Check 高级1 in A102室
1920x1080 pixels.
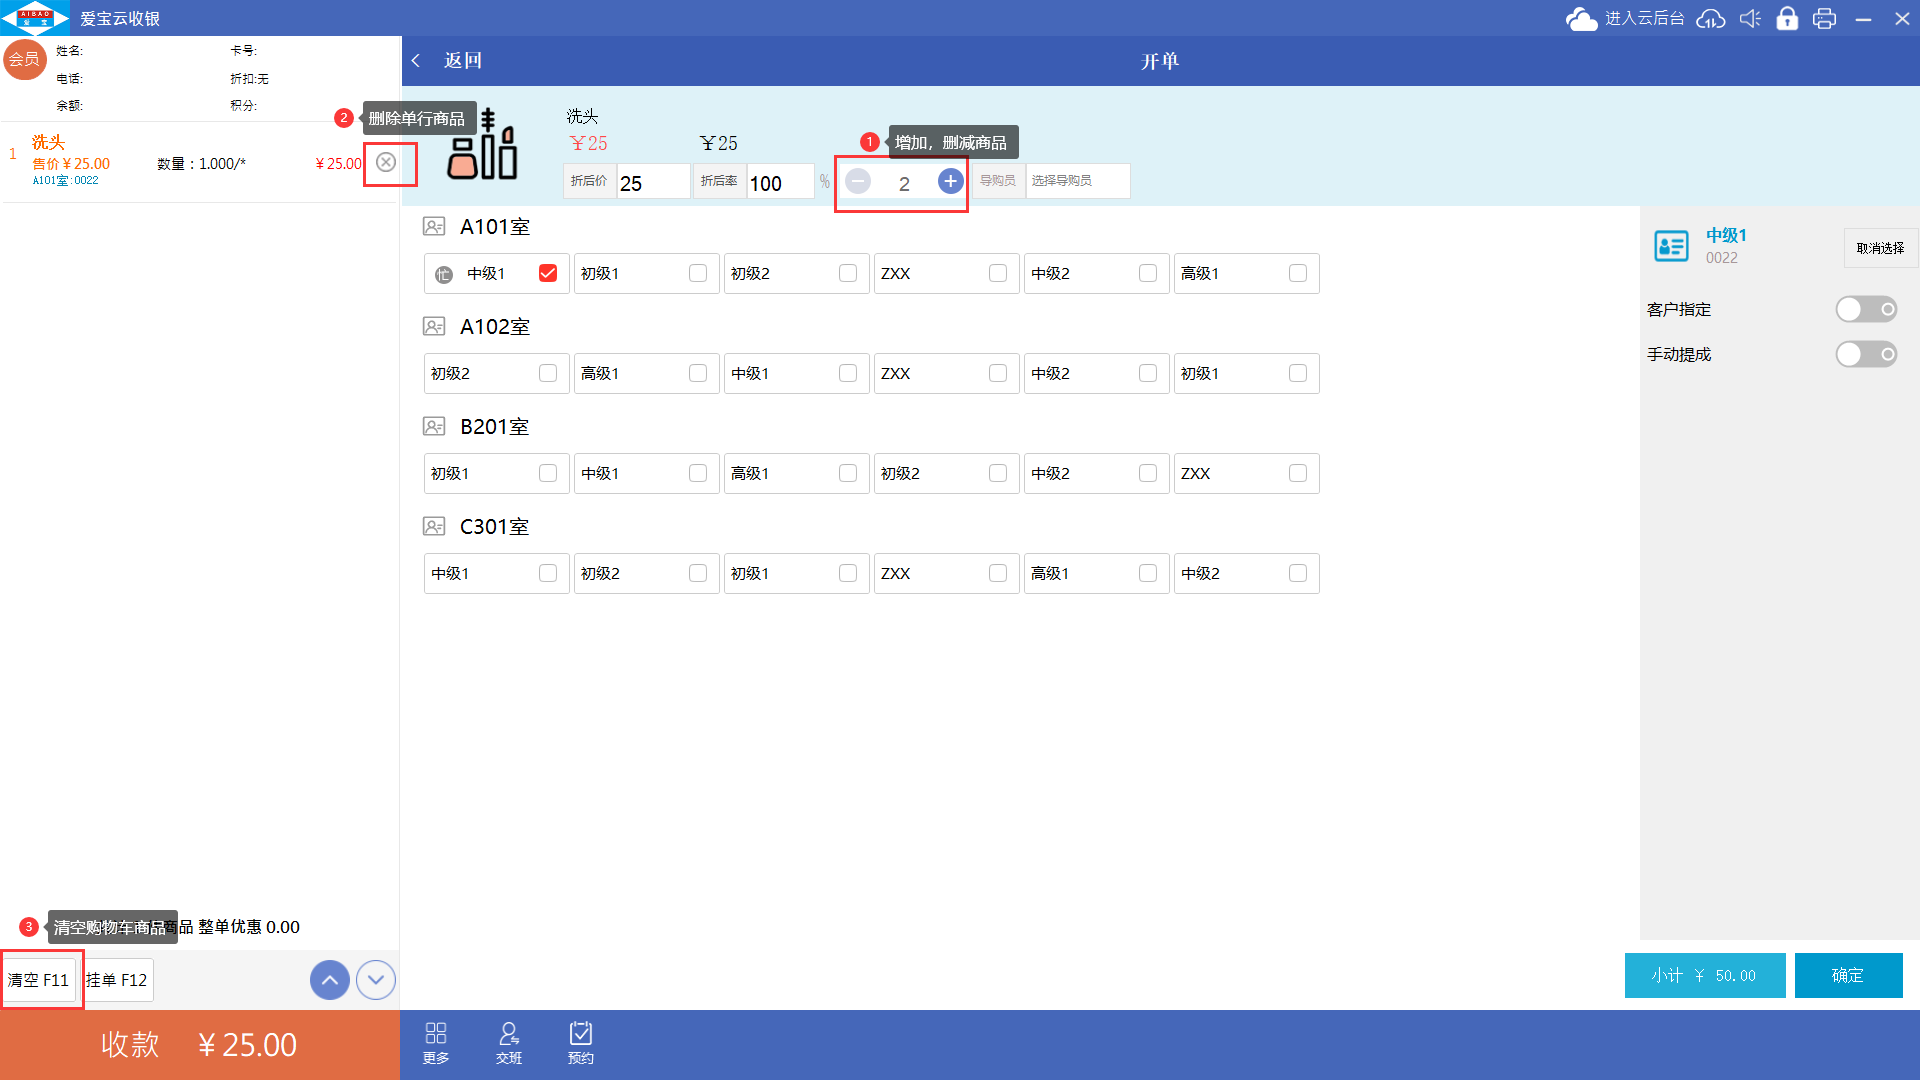(x=698, y=373)
